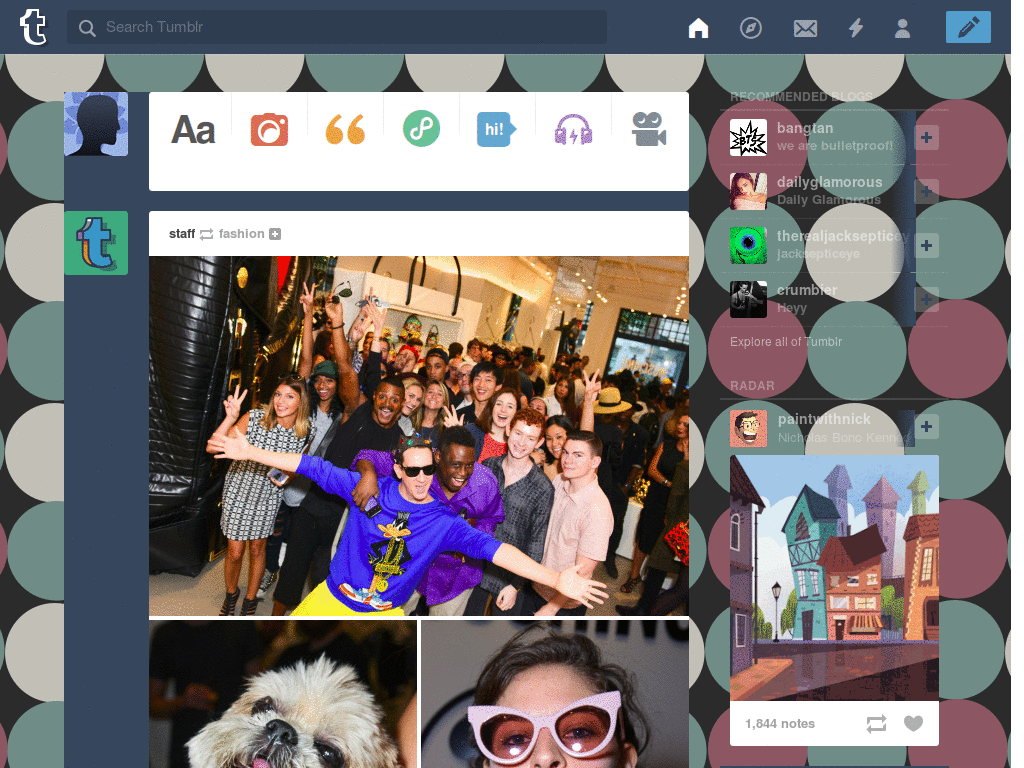Open the crumbier blog avatar
Viewport: 1024px width, 768px height.
tap(748, 300)
